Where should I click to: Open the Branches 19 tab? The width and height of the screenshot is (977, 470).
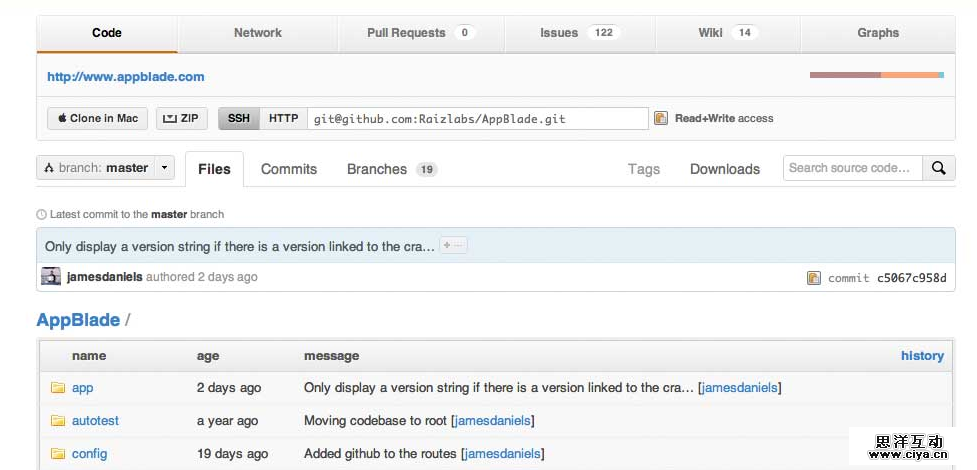coord(391,169)
